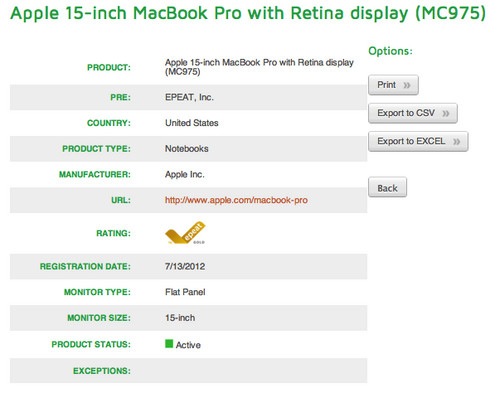
Task: Click the United States country value
Action: 192,123
